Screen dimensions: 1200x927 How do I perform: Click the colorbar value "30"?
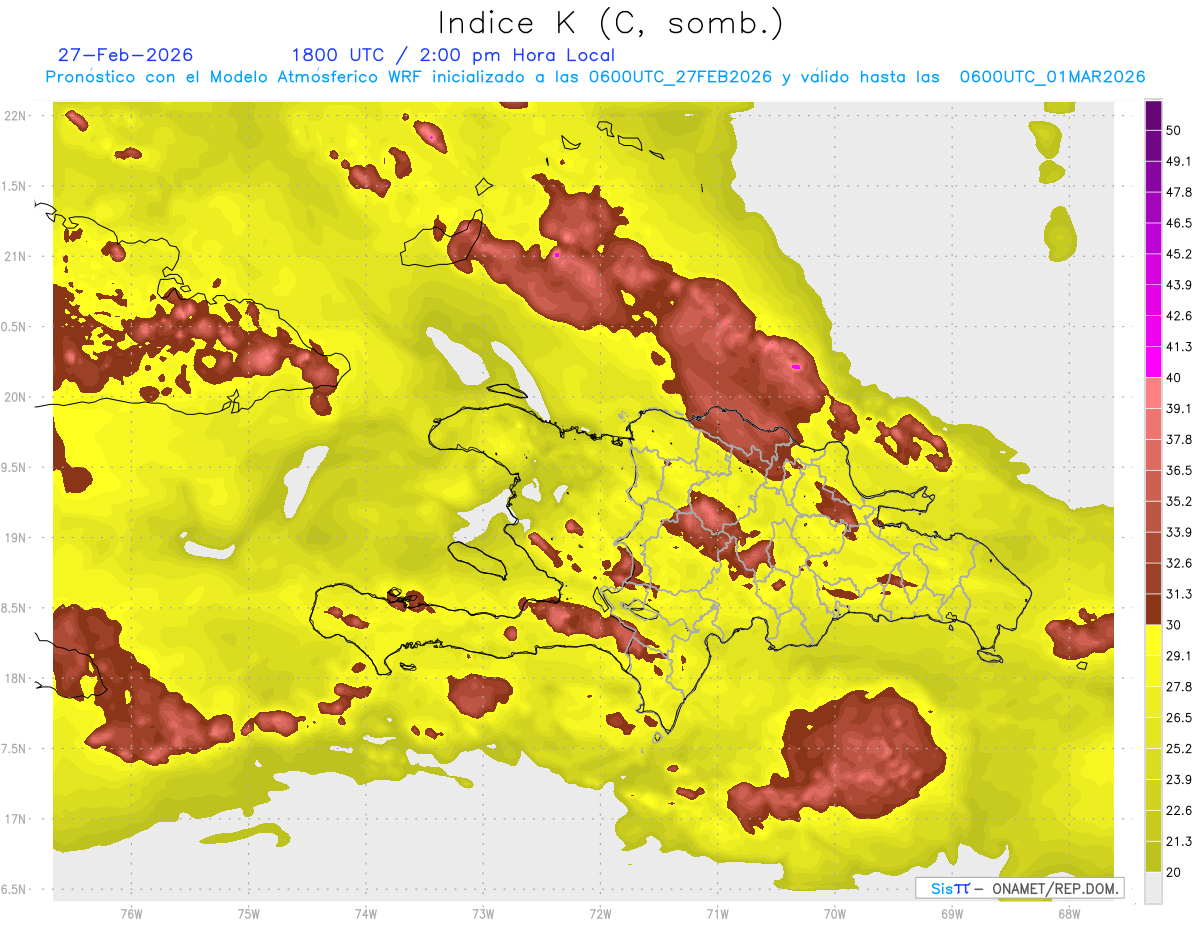coord(1174,625)
